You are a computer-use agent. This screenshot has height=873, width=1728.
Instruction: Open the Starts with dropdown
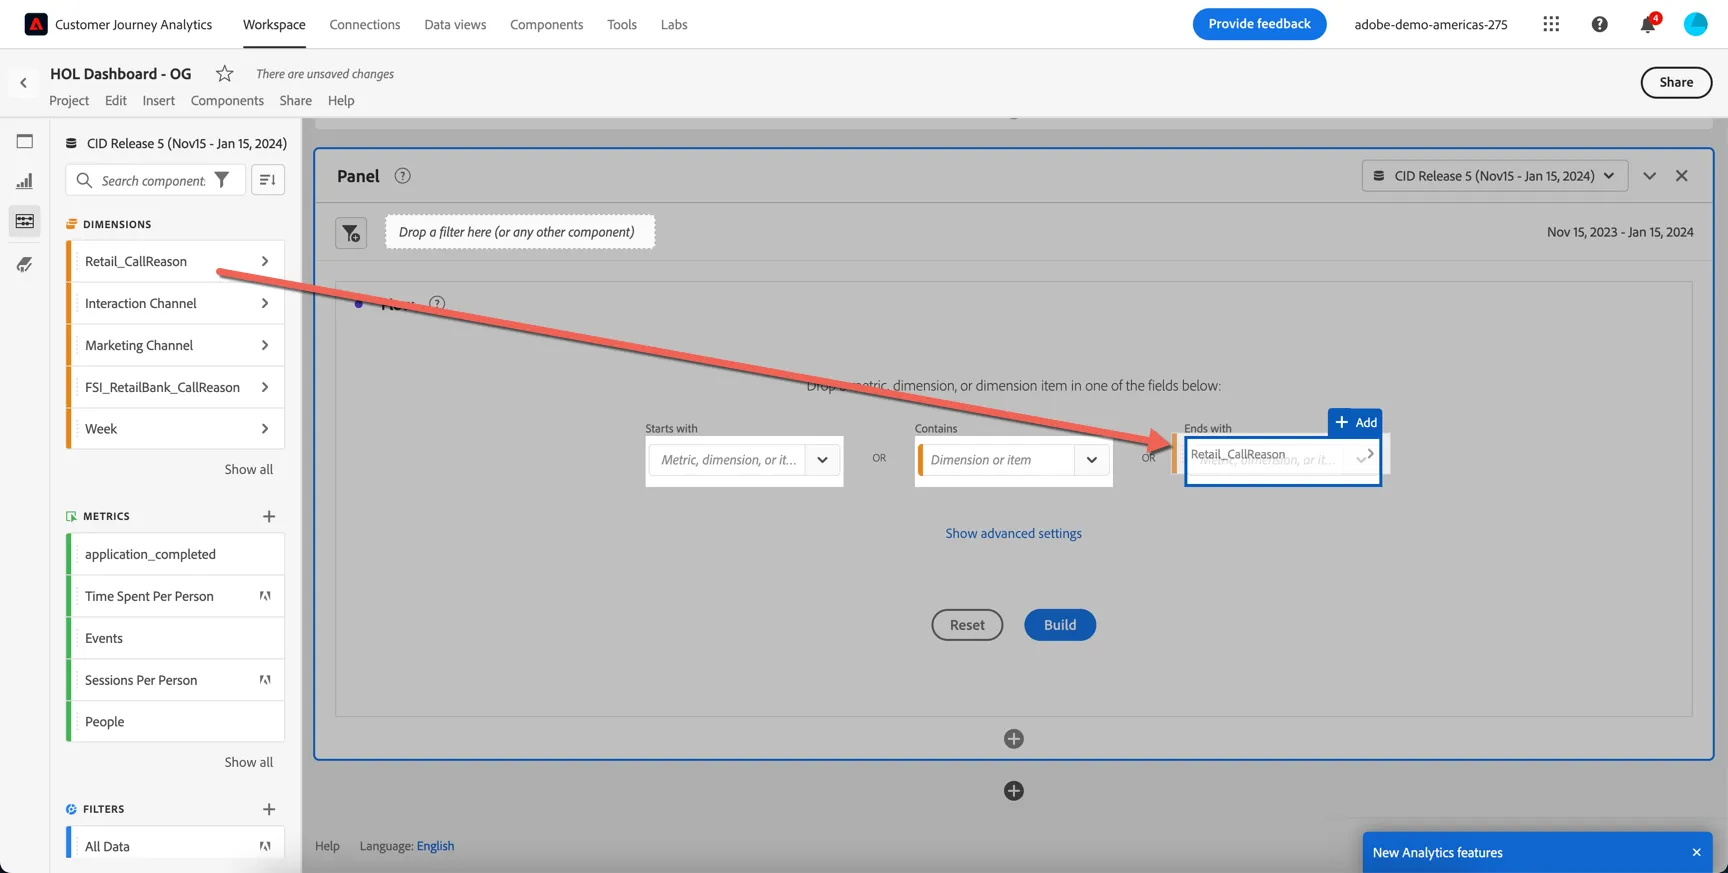[822, 460]
